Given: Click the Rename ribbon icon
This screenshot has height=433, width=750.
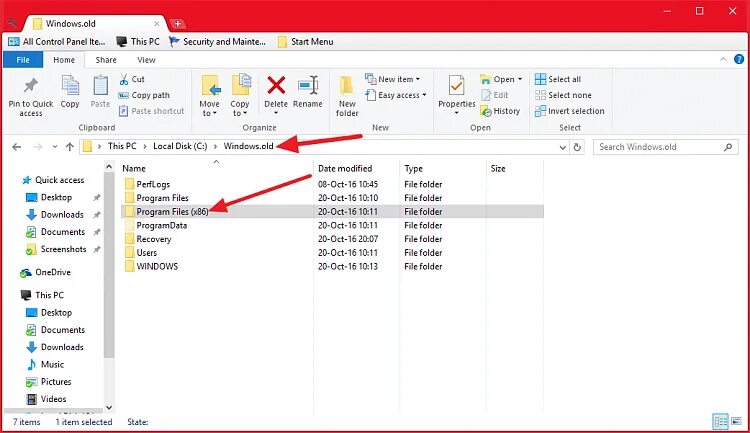Looking at the screenshot, I should point(308,86).
